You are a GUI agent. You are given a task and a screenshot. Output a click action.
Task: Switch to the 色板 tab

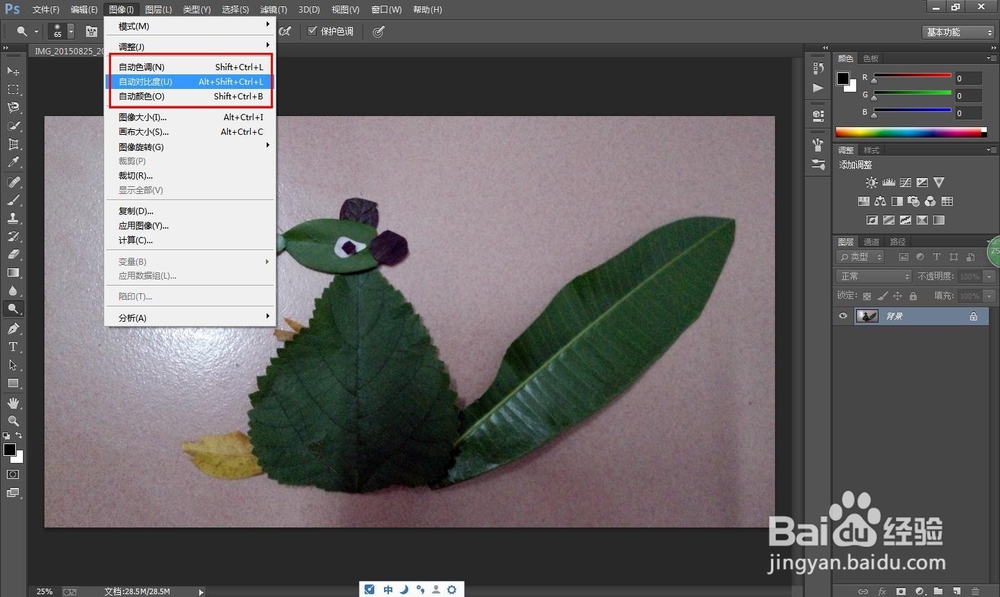(x=871, y=58)
